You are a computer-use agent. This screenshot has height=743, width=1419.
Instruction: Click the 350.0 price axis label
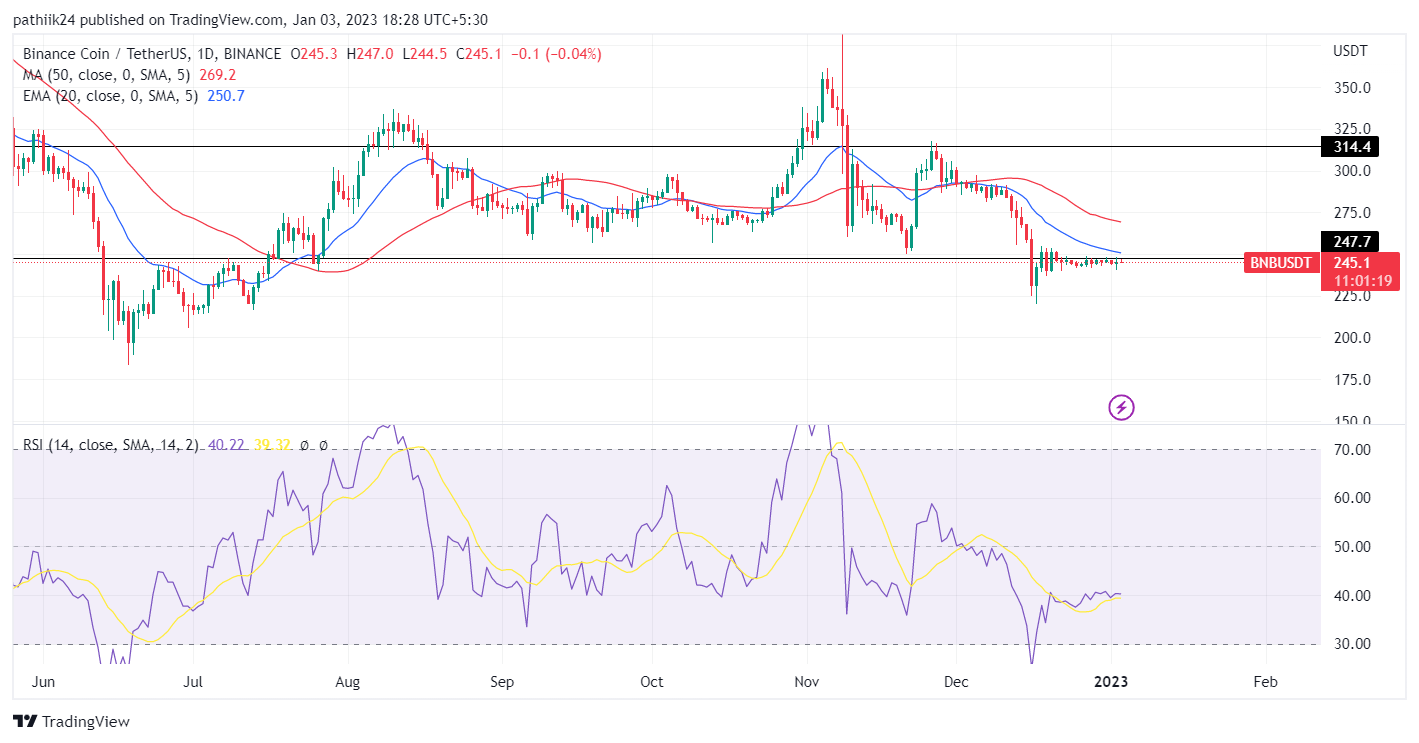[x=1351, y=88]
